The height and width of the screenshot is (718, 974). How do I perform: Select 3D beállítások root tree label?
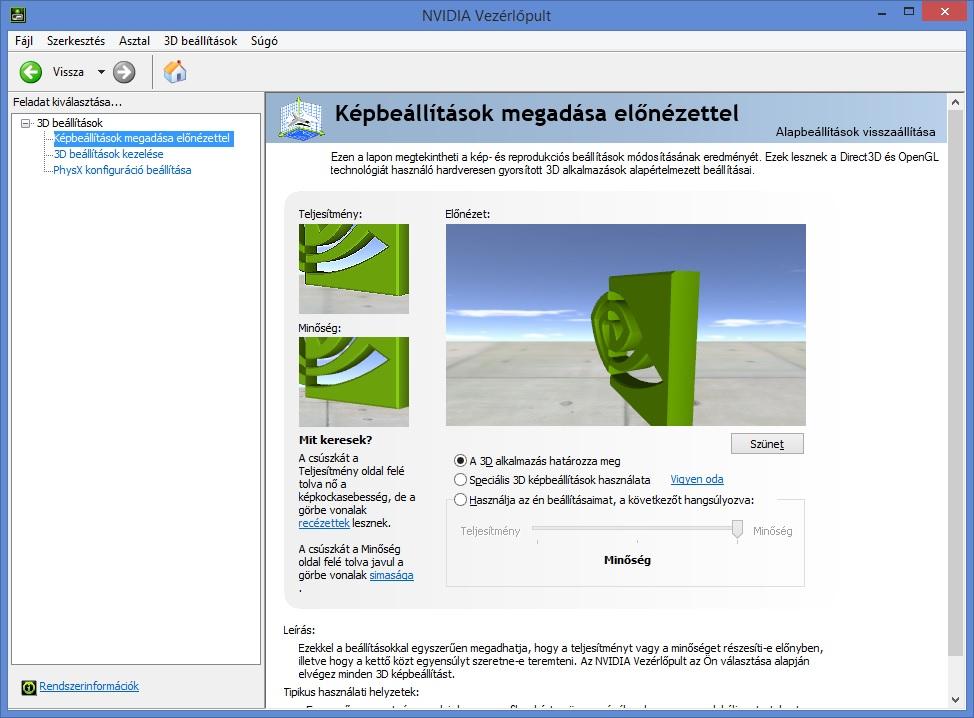[x=70, y=123]
